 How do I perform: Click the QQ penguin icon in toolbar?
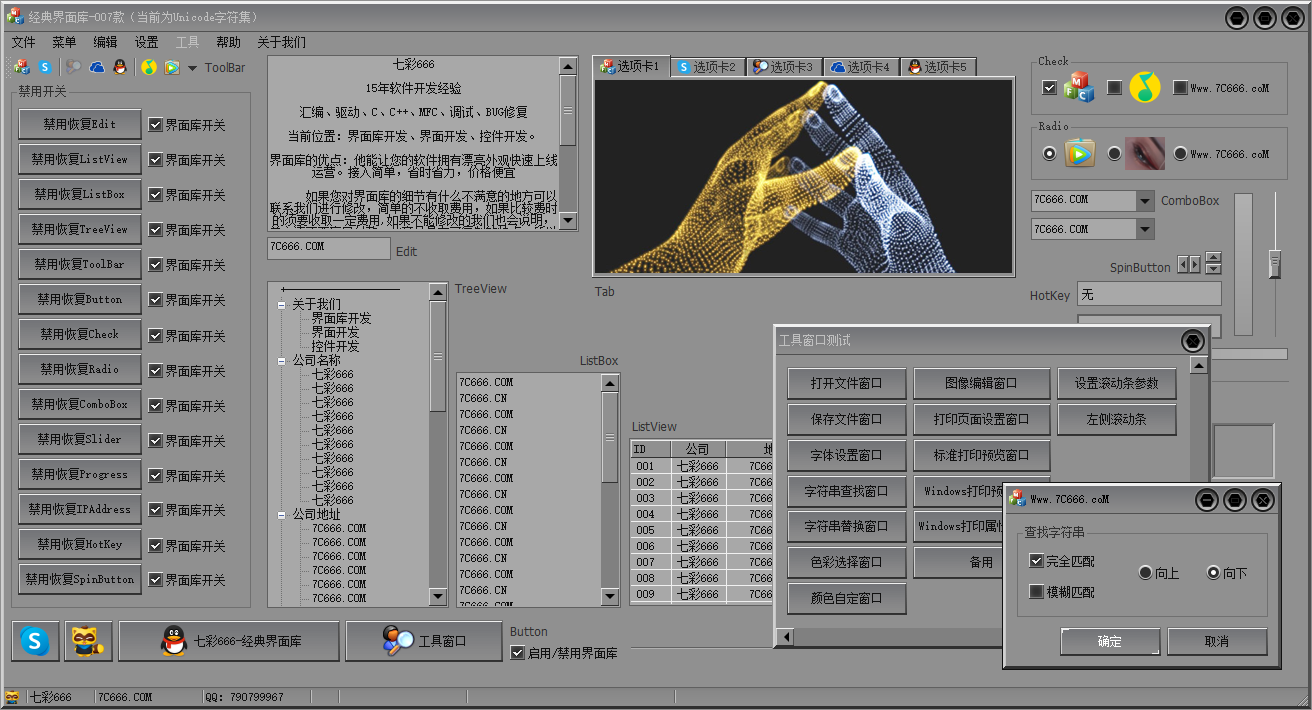(120, 67)
